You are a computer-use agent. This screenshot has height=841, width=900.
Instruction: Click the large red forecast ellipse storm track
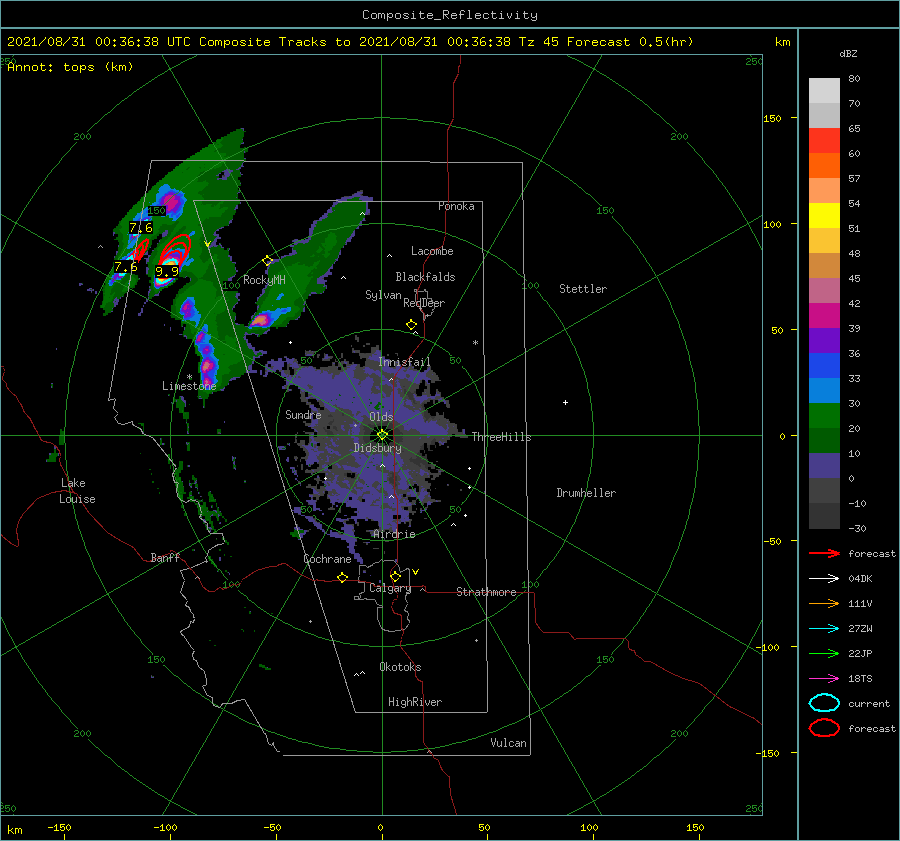point(175,251)
